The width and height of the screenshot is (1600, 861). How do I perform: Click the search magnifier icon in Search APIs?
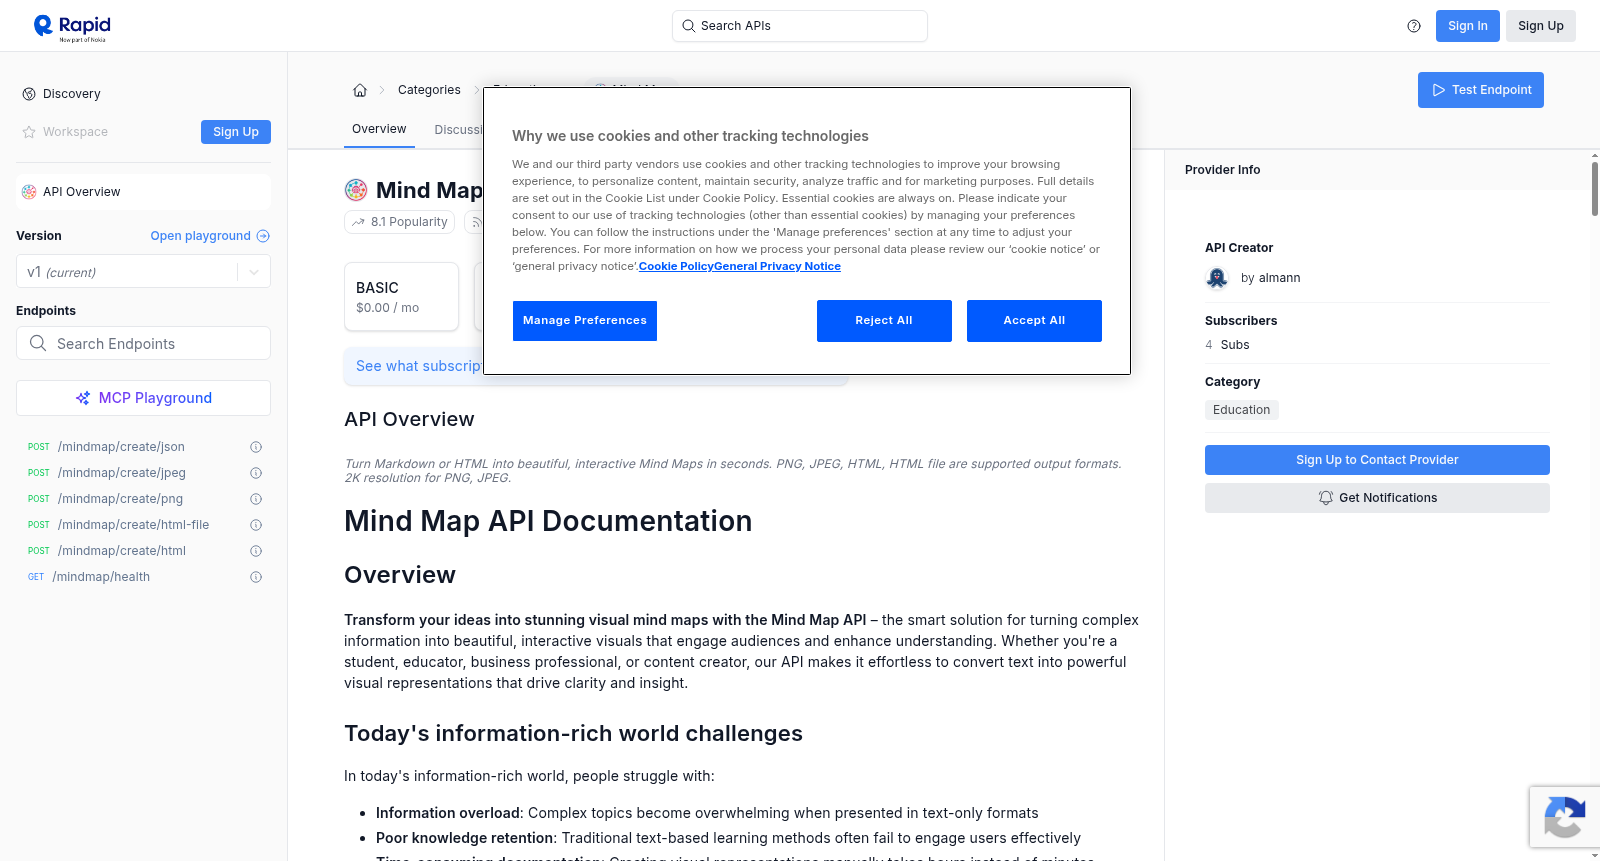[x=688, y=26]
